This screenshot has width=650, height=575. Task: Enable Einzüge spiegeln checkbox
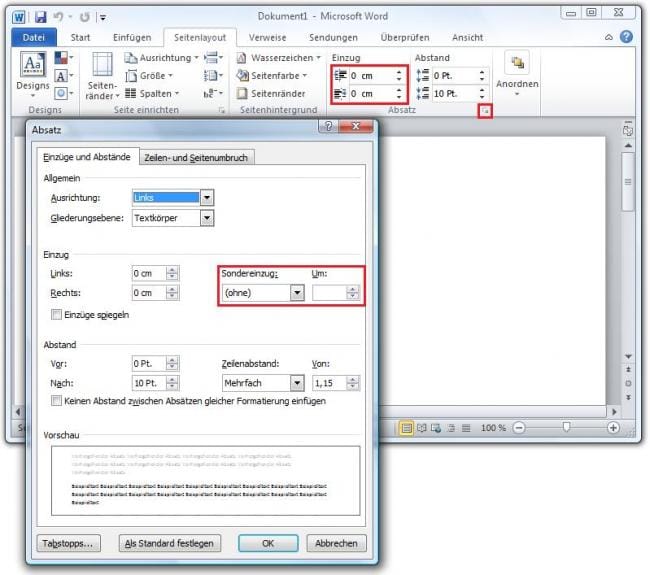pos(56,315)
